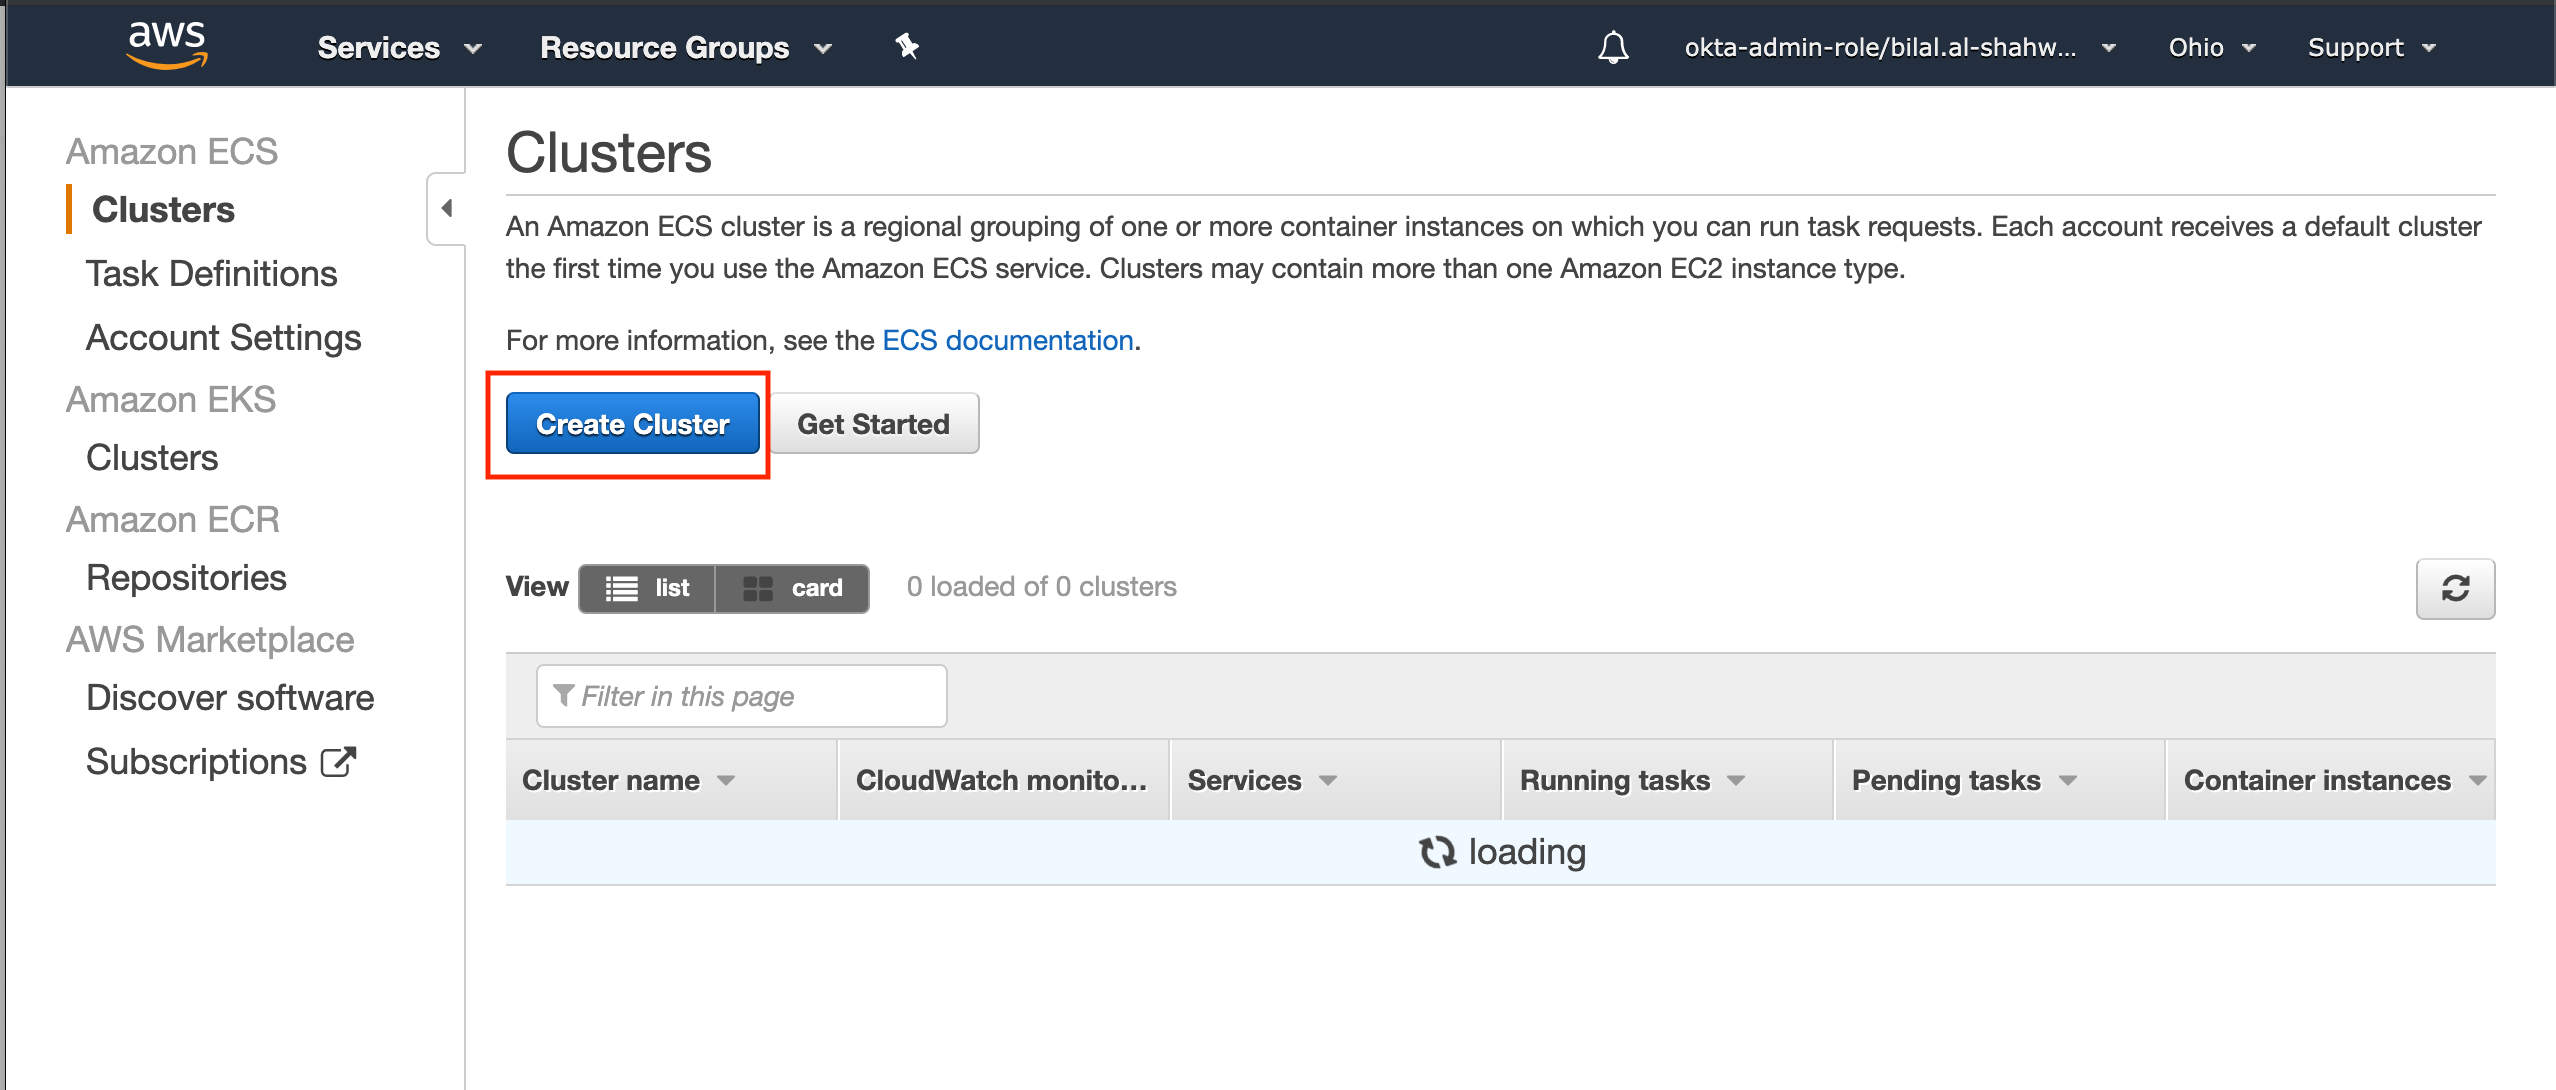Open the okta-admin-role account menu
The image size is (2556, 1090).
point(1899,47)
